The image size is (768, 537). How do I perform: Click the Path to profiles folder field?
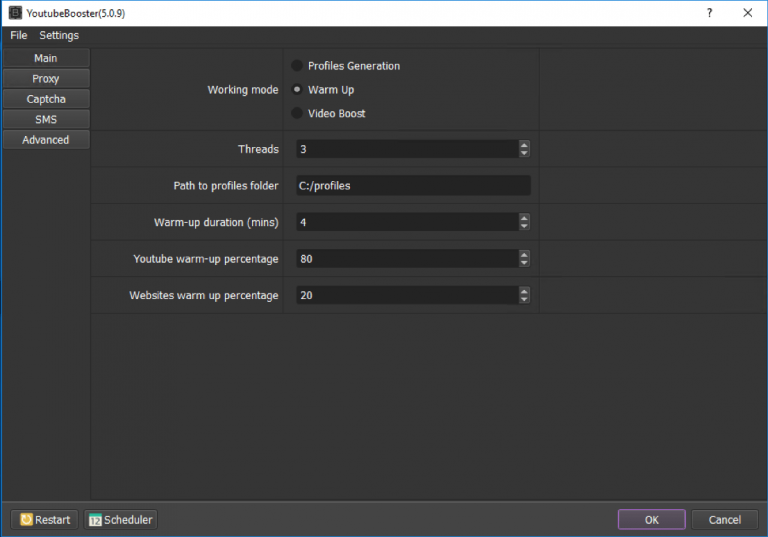click(x=413, y=186)
